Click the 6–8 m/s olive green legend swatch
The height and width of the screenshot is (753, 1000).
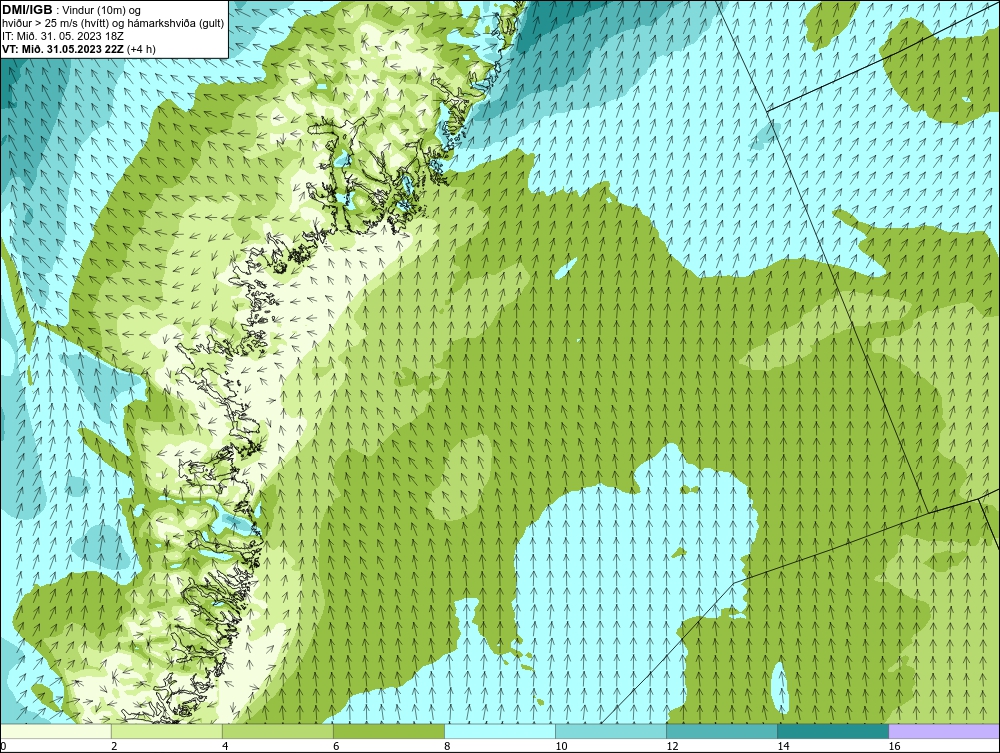pos(388,731)
